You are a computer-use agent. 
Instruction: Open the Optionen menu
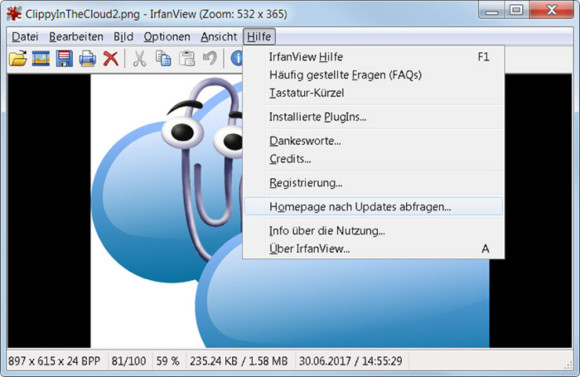click(x=167, y=37)
